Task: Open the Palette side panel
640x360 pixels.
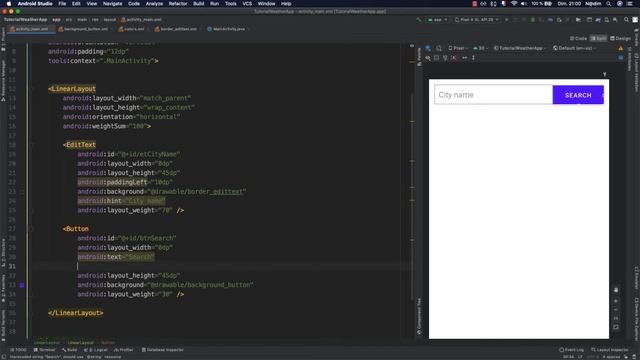Action: coord(419,56)
